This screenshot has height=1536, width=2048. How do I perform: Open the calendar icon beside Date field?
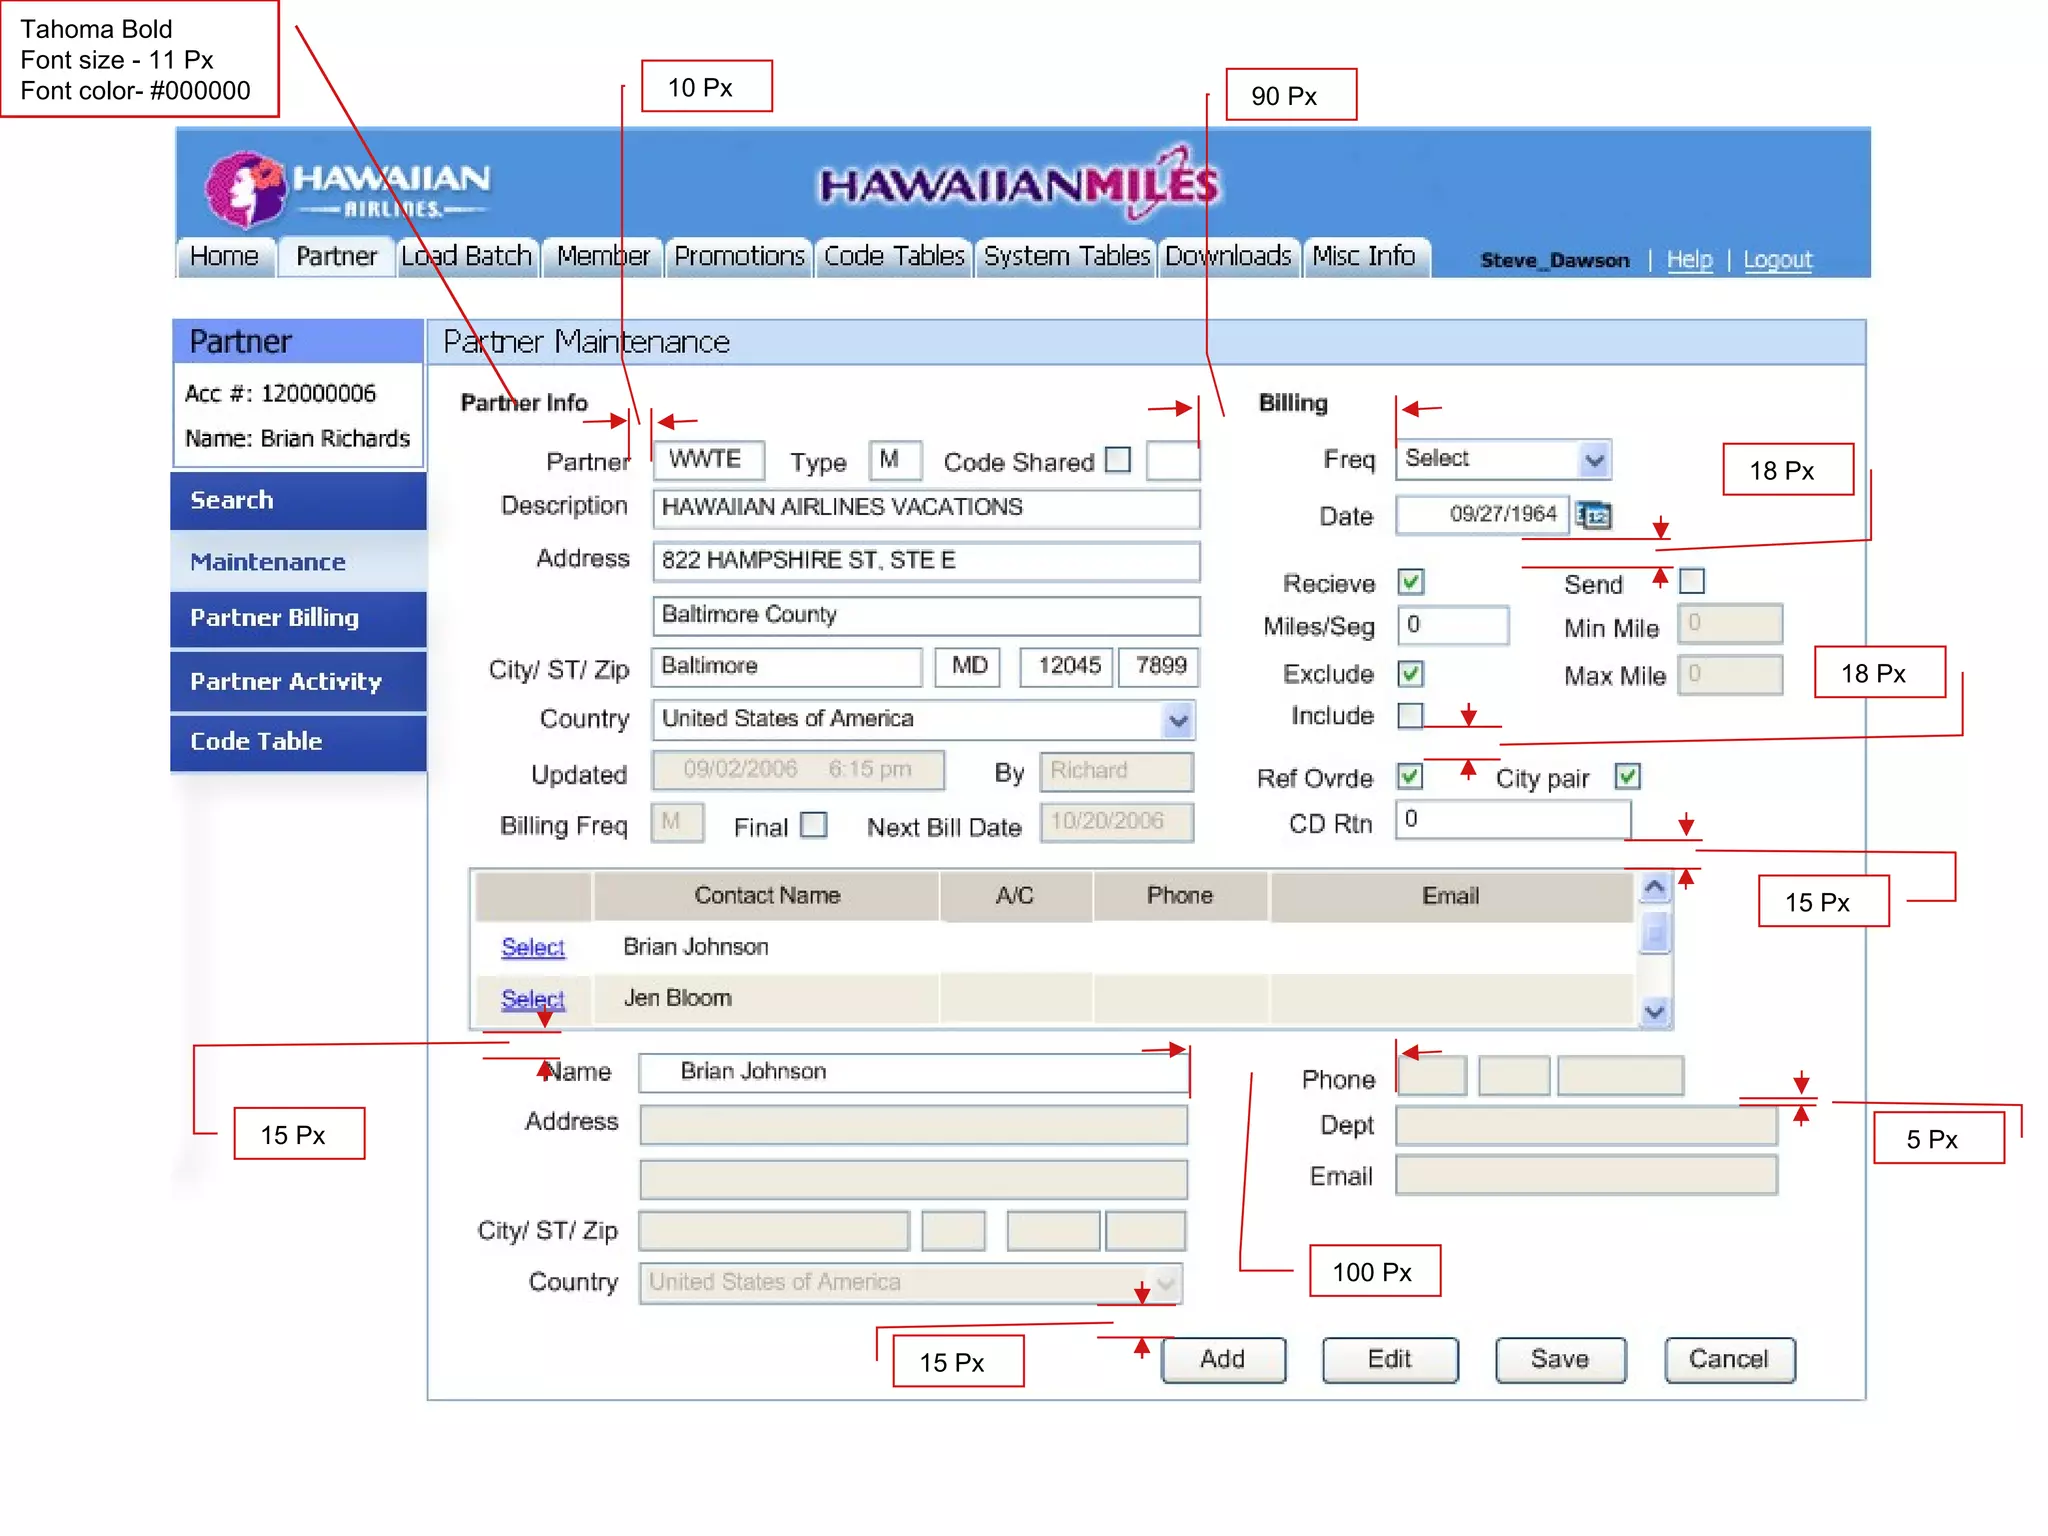[x=1593, y=515]
